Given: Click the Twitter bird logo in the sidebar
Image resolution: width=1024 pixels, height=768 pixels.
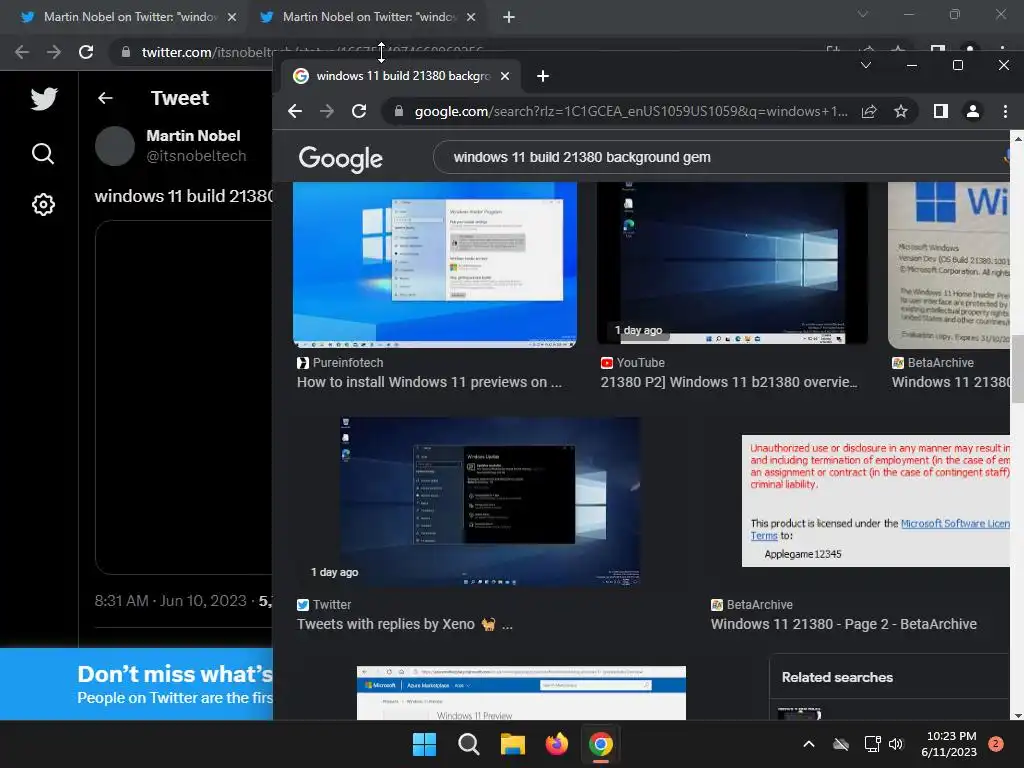Looking at the screenshot, I should click(x=44, y=99).
